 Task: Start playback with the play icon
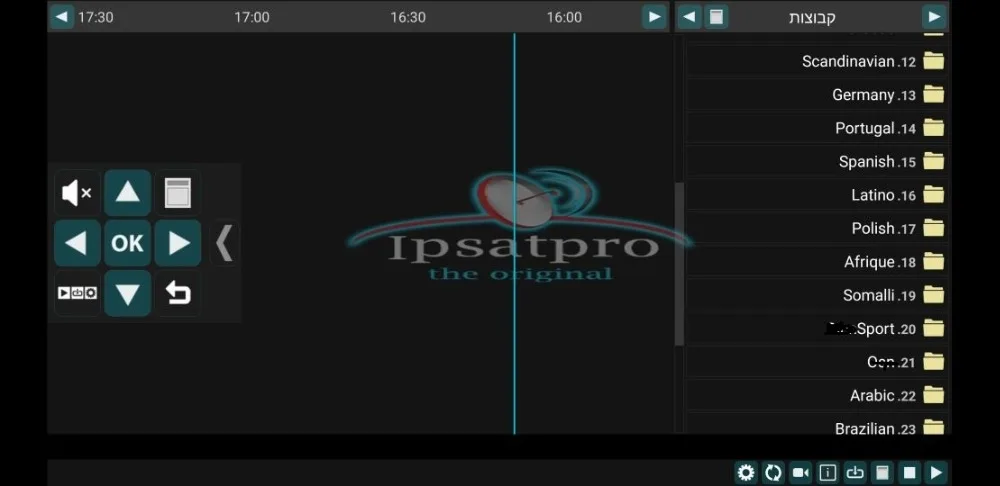(x=936, y=473)
